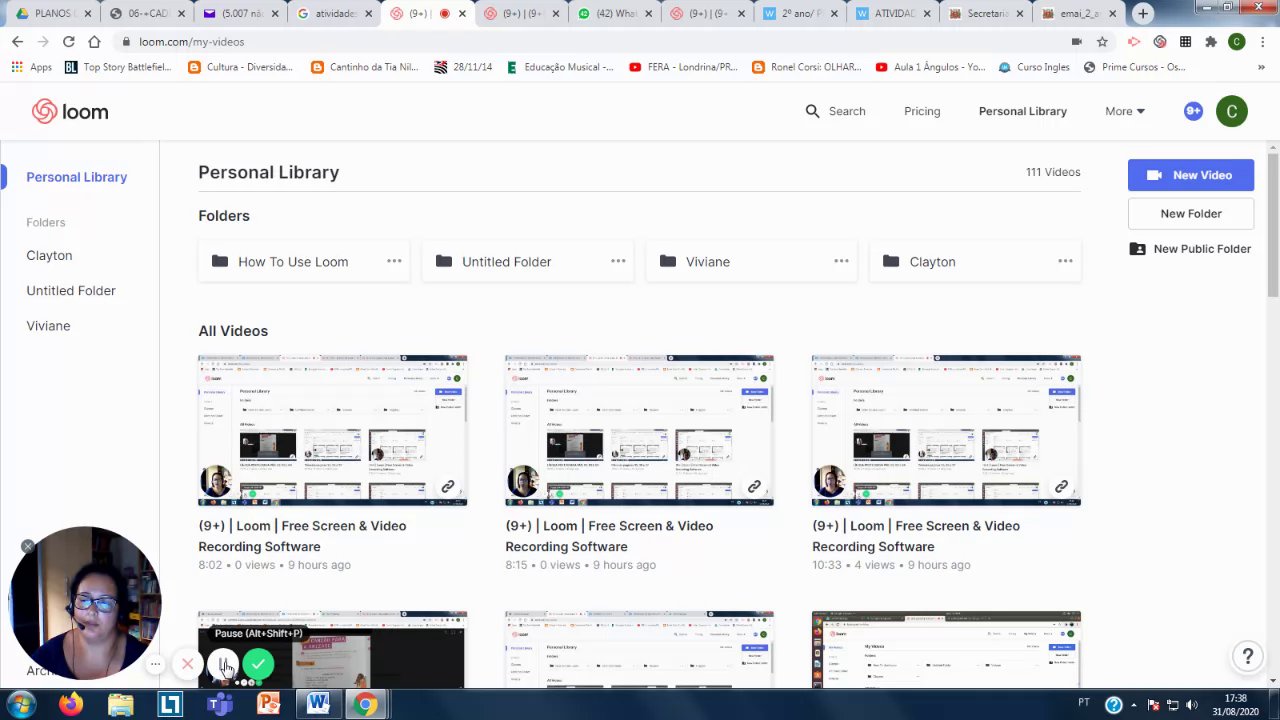Open options menu for Clayton folder card
This screenshot has width=1280, height=720.
(x=1065, y=261)
